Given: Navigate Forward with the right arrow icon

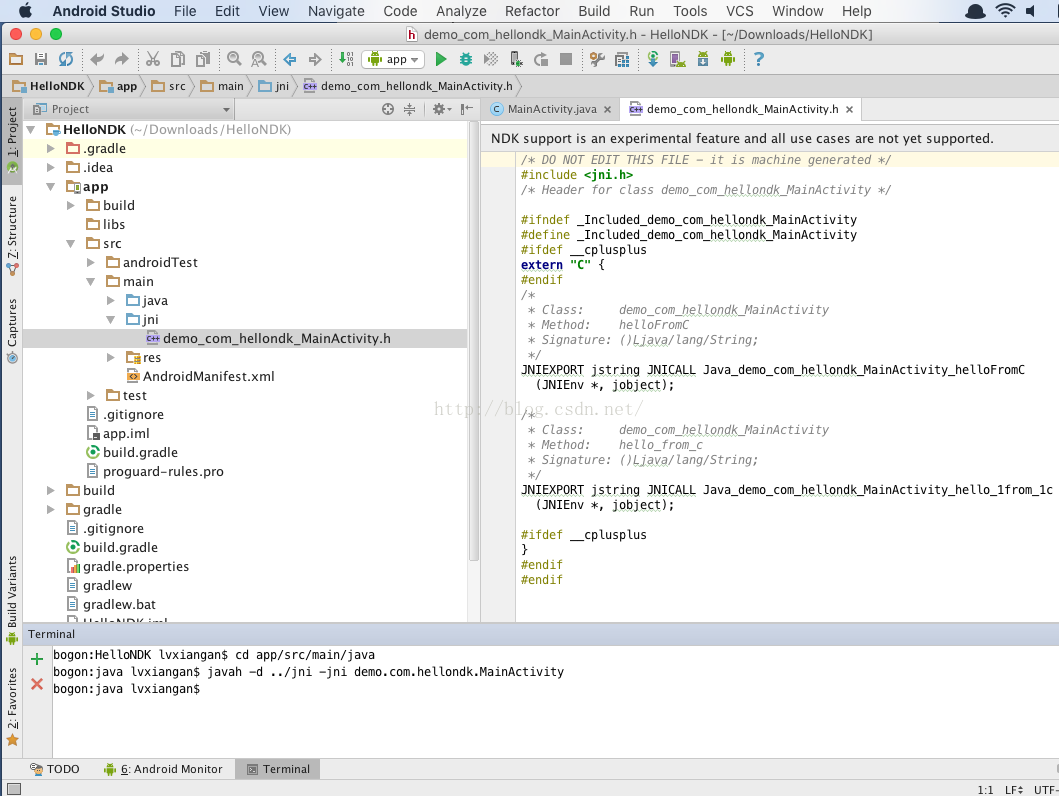Looking at the screenshot, I should point(315,59).
